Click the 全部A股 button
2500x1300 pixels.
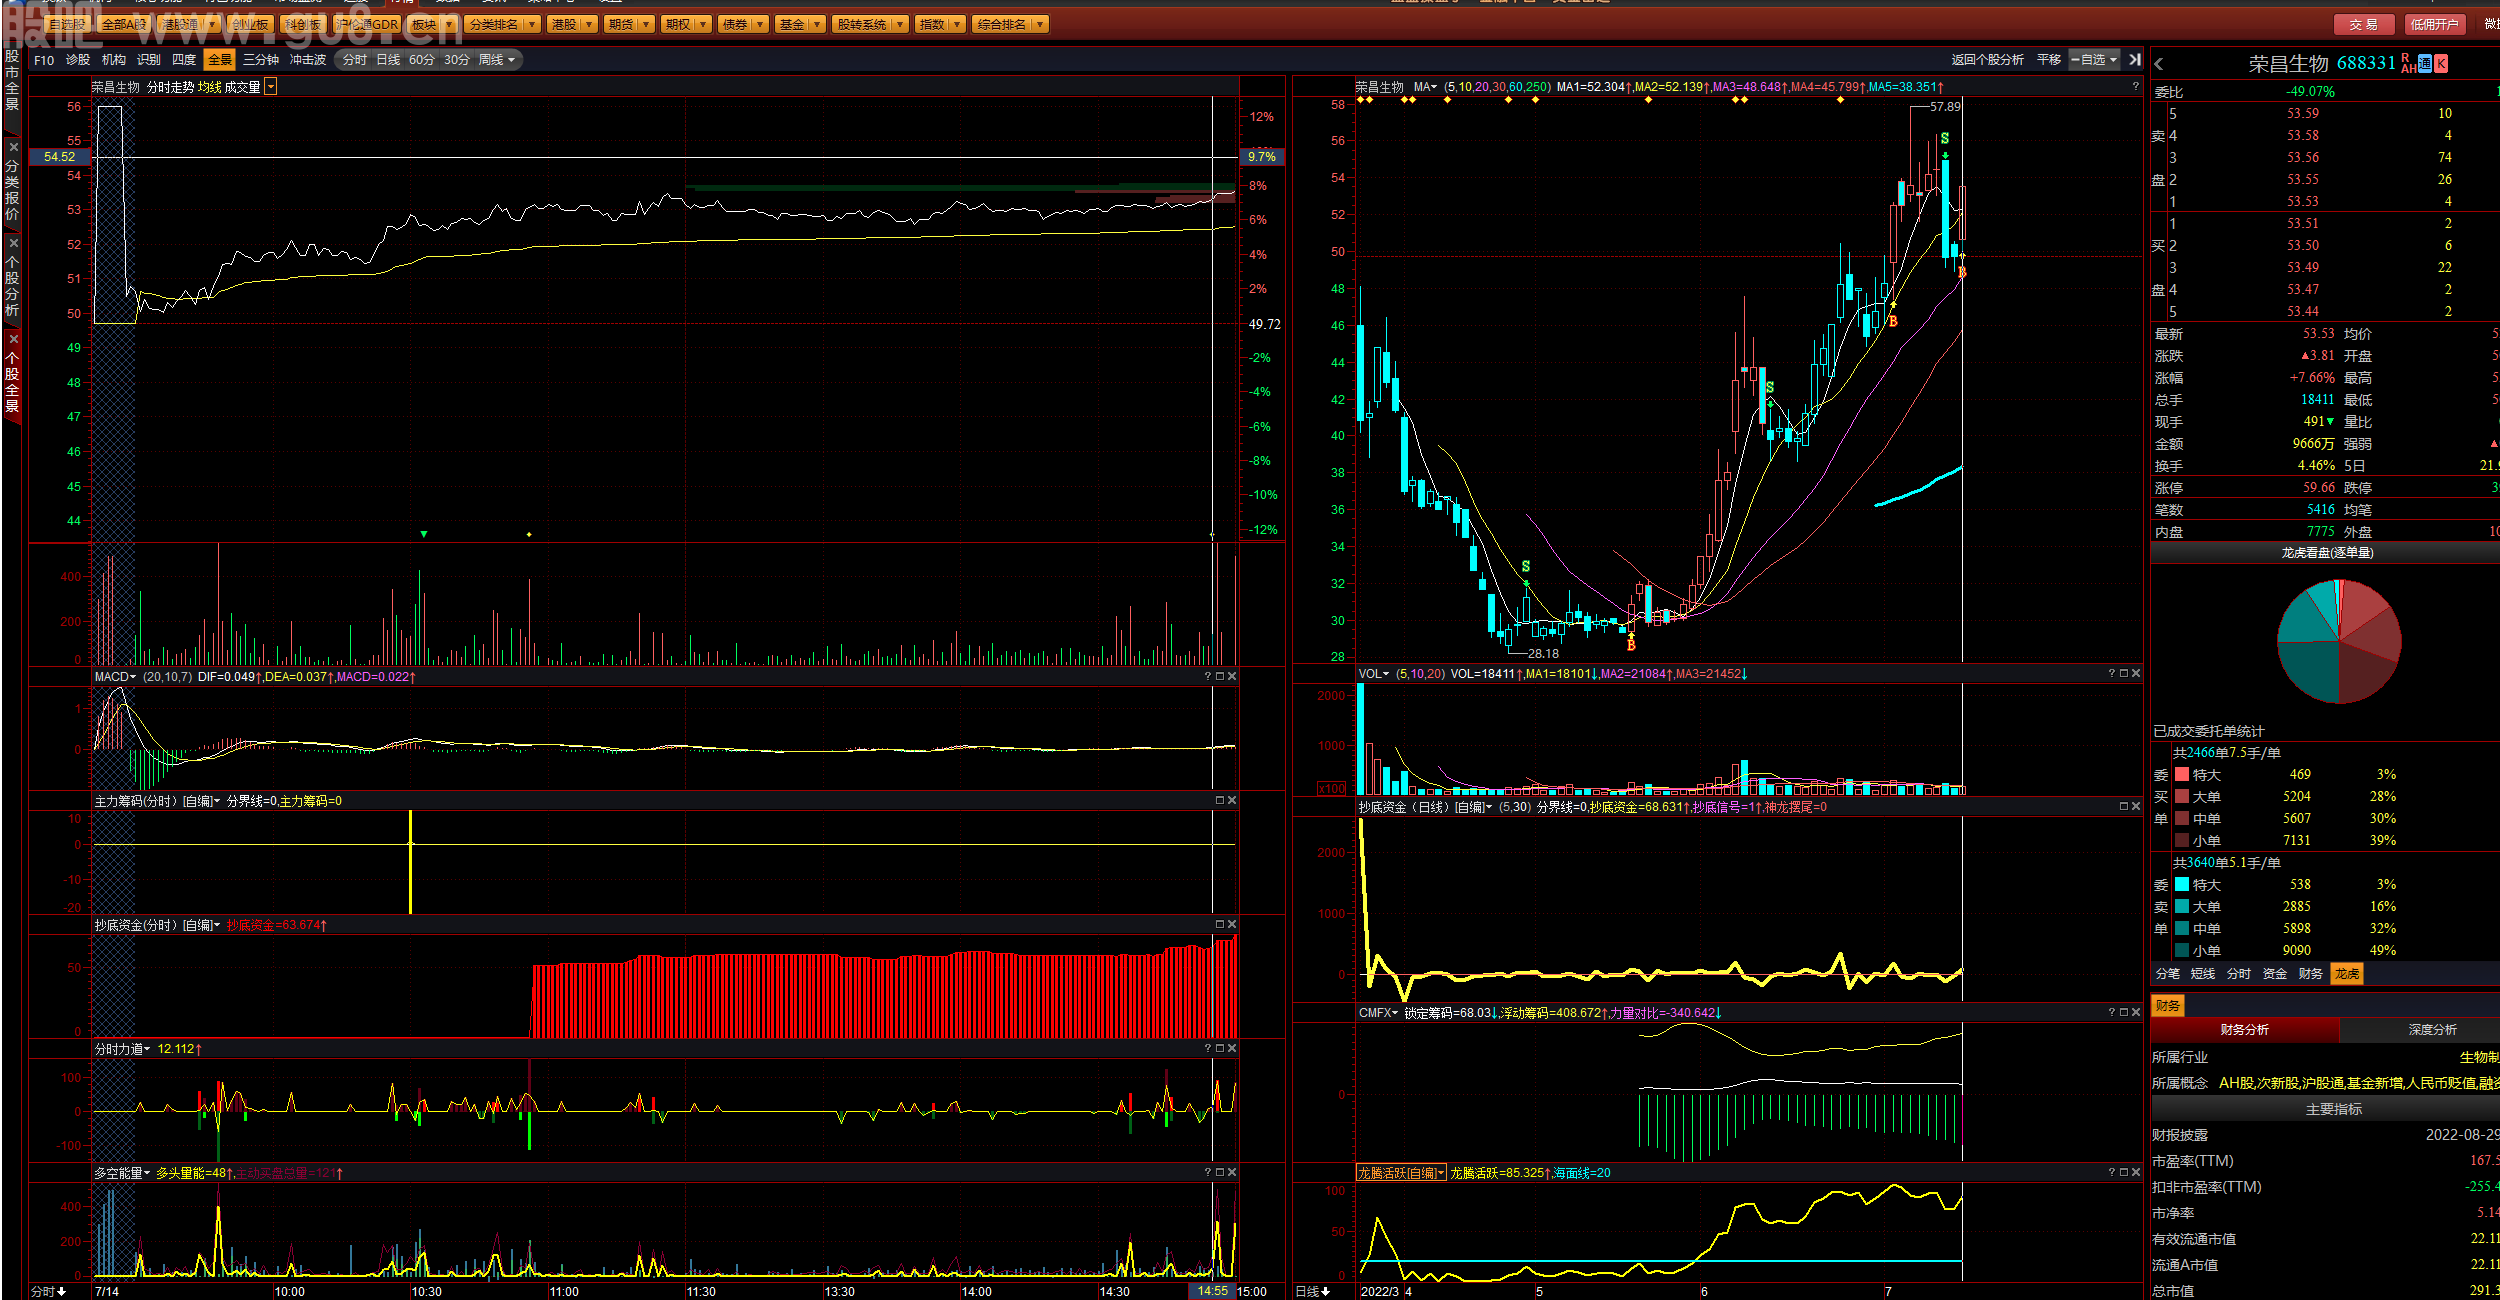124,24
